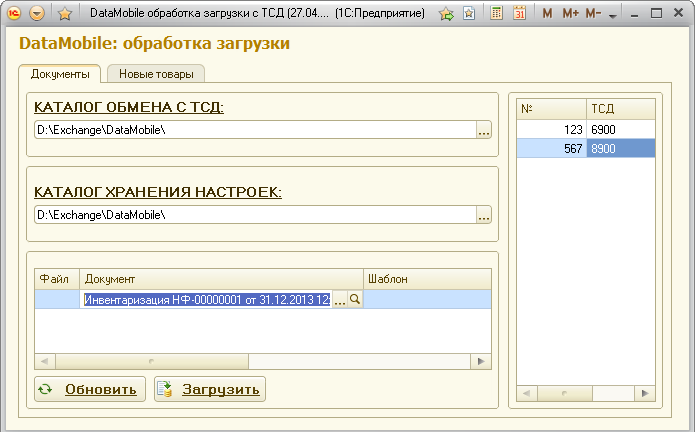Click documents table scroll left arrow
Screen dimensions: 695x433
(x=45, y=361)
